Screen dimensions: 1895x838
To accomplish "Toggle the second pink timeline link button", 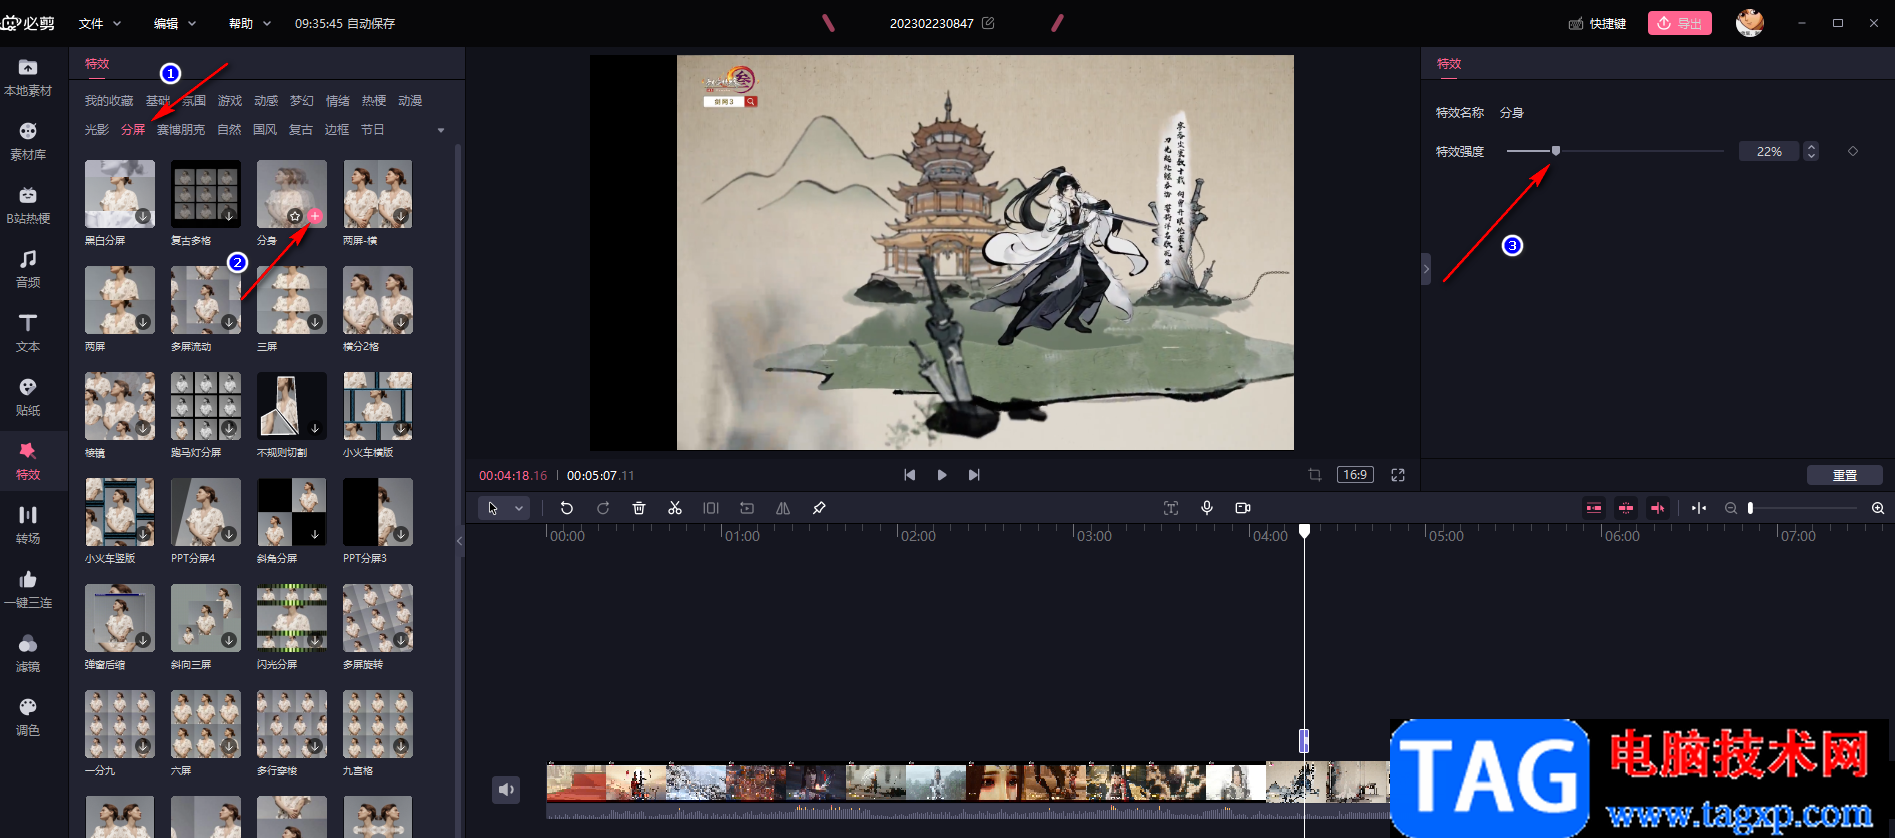I will click(x=1626, y=508).
